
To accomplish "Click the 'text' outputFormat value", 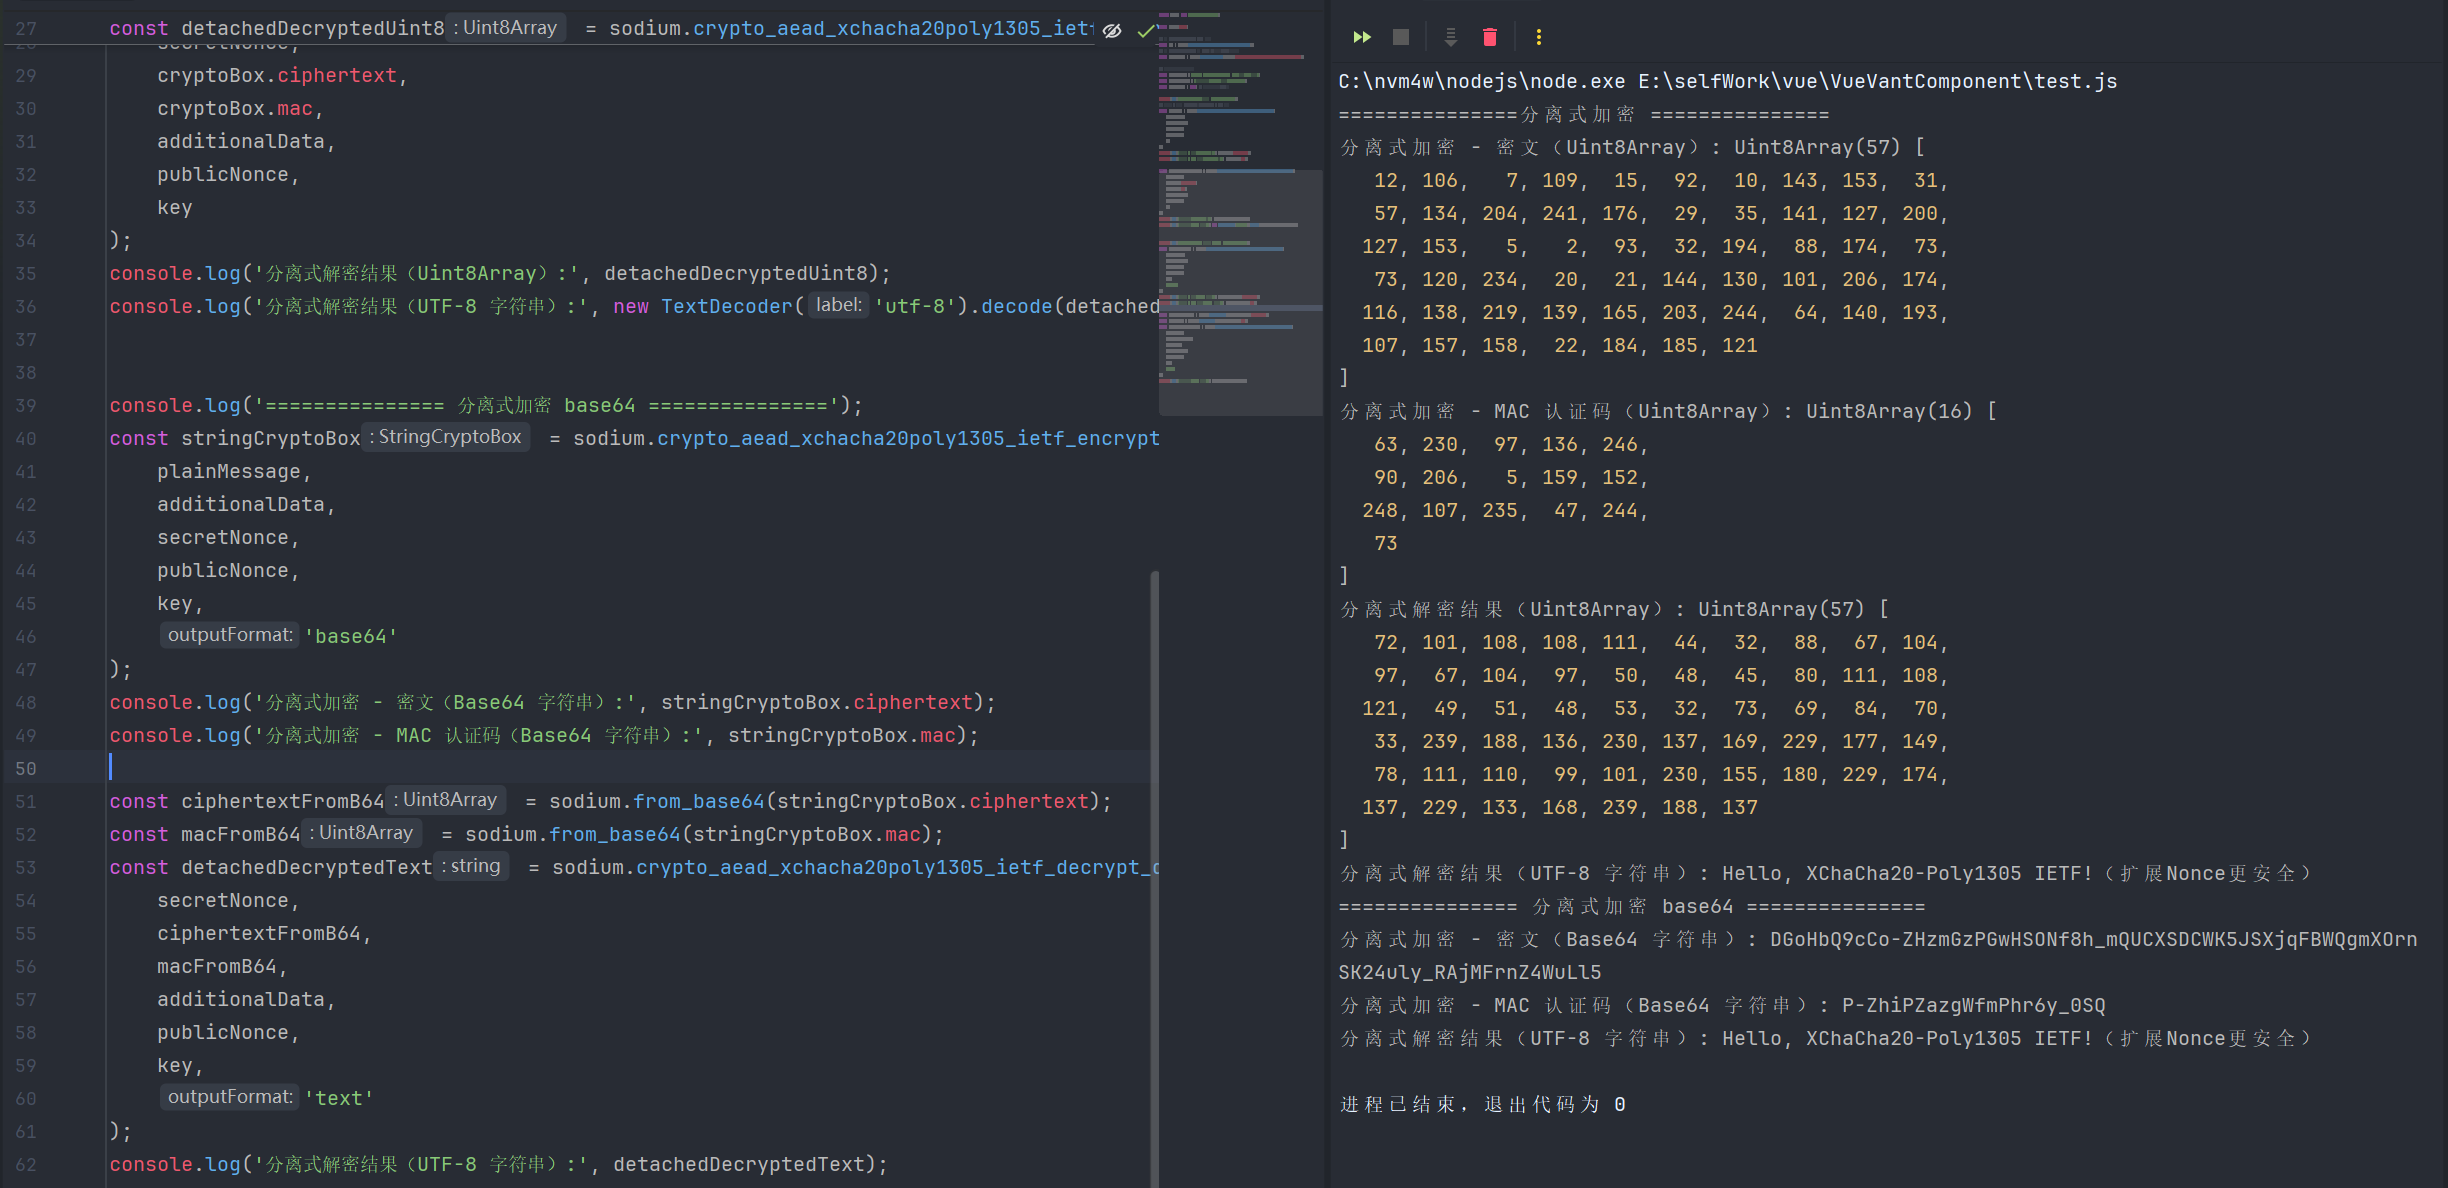I will pyautogui.click(x=339, y=1098).
